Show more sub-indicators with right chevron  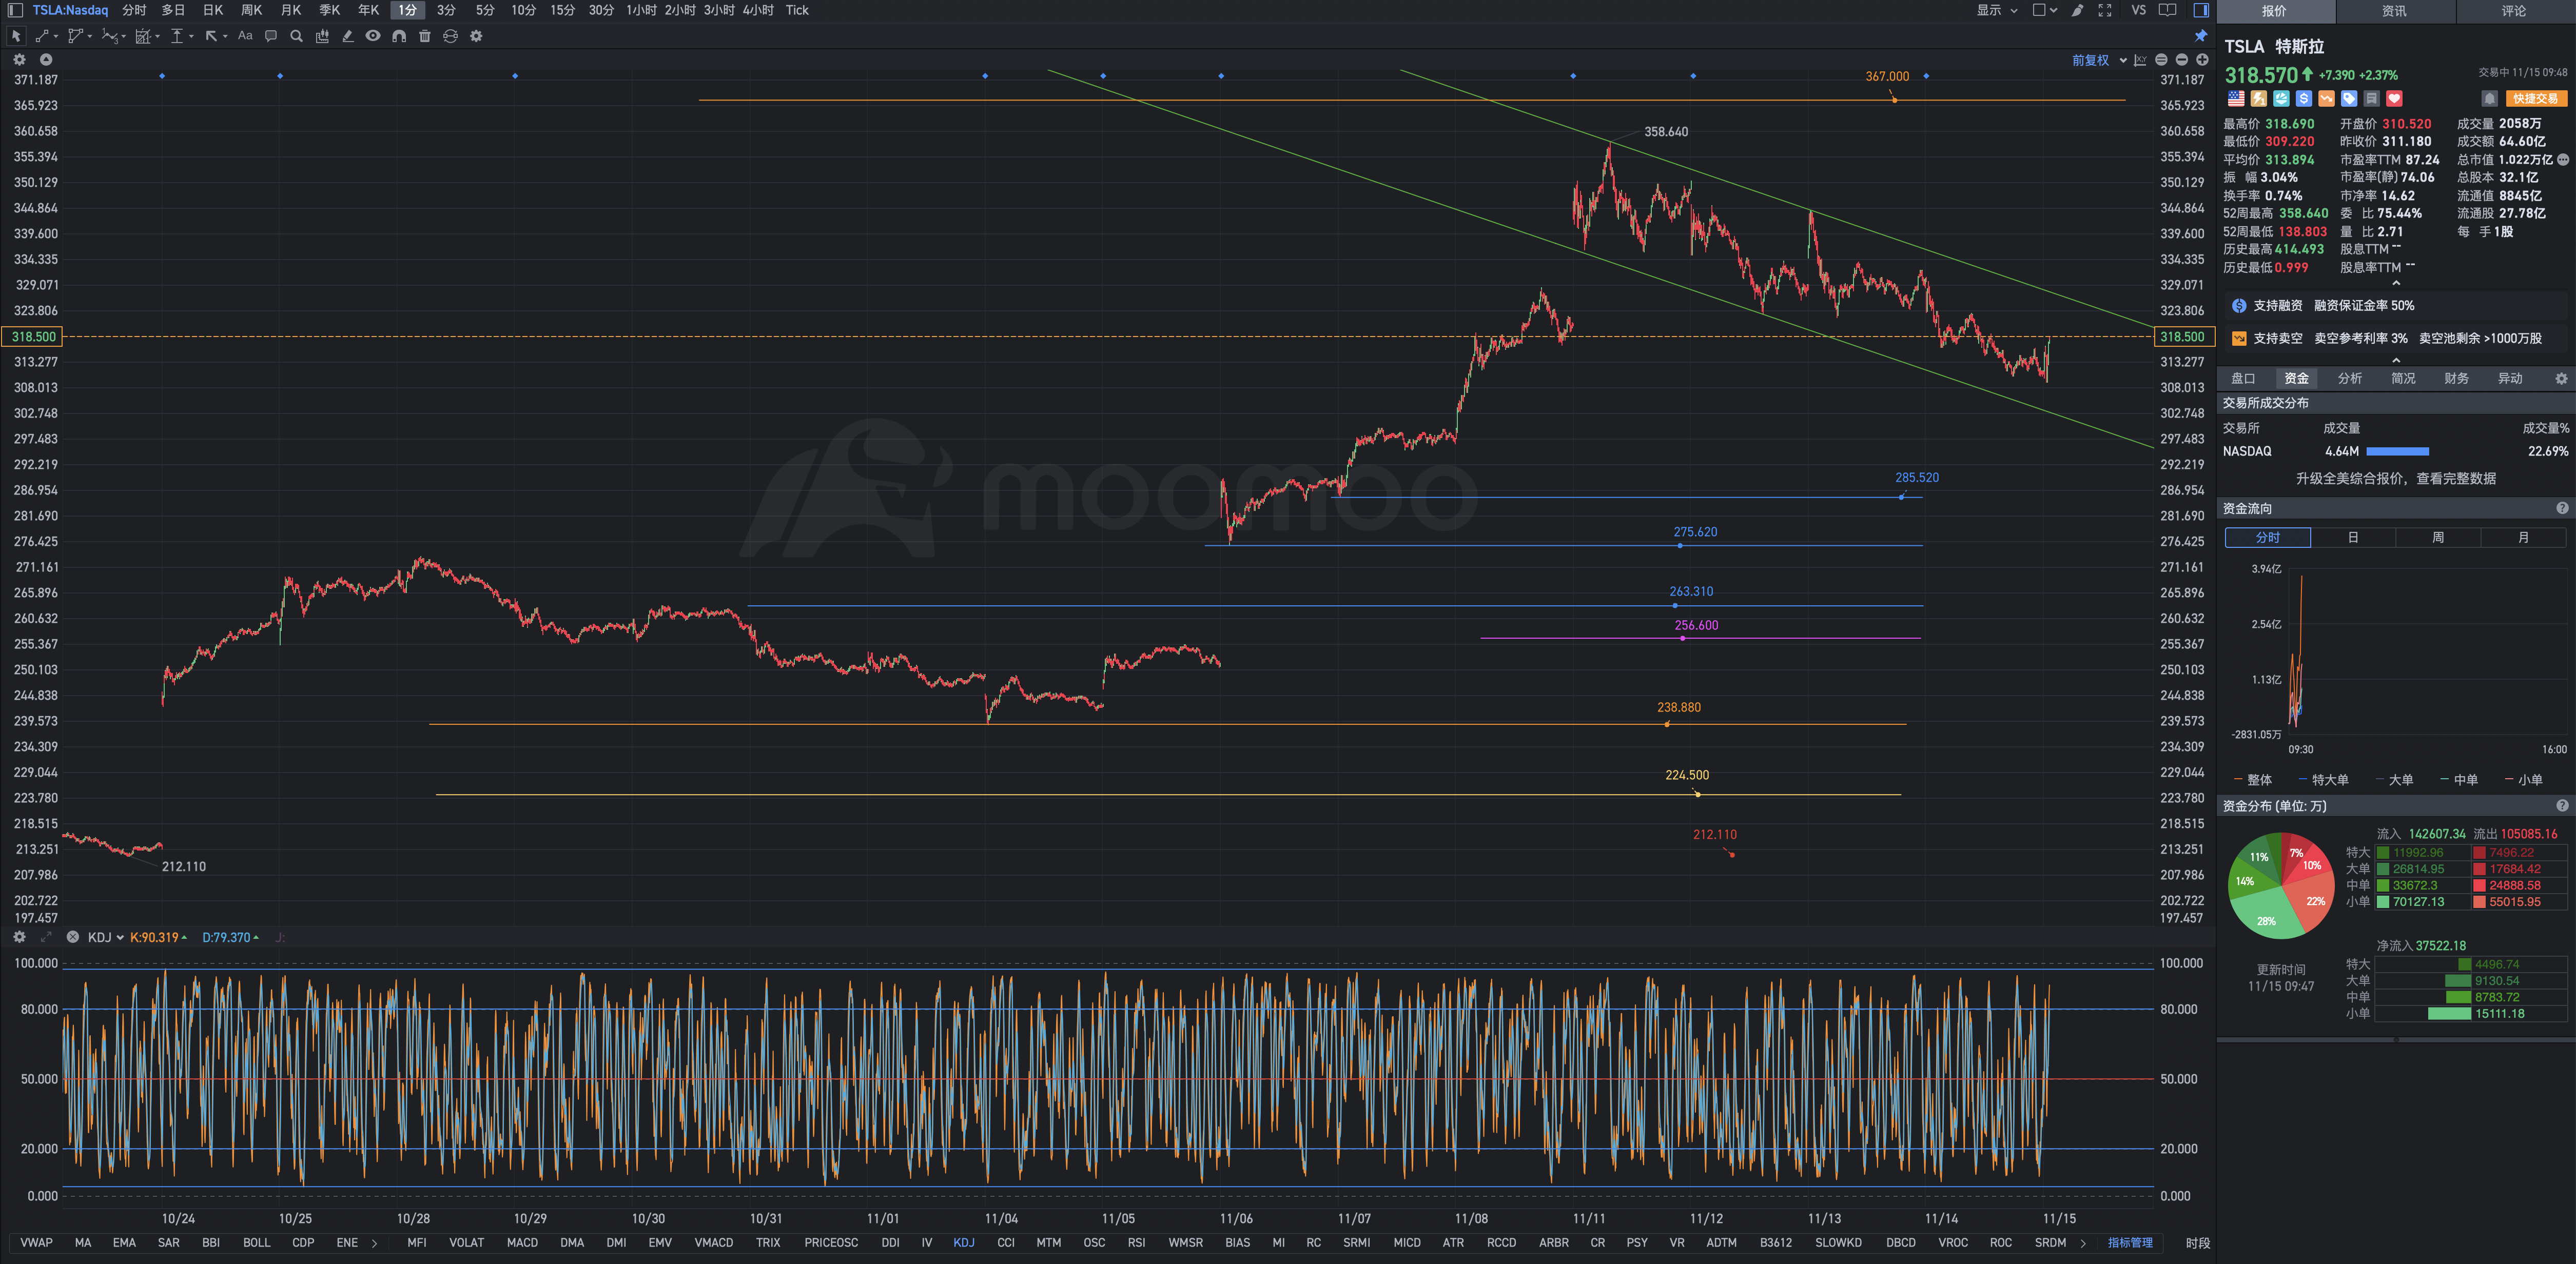(2083, 1243)
